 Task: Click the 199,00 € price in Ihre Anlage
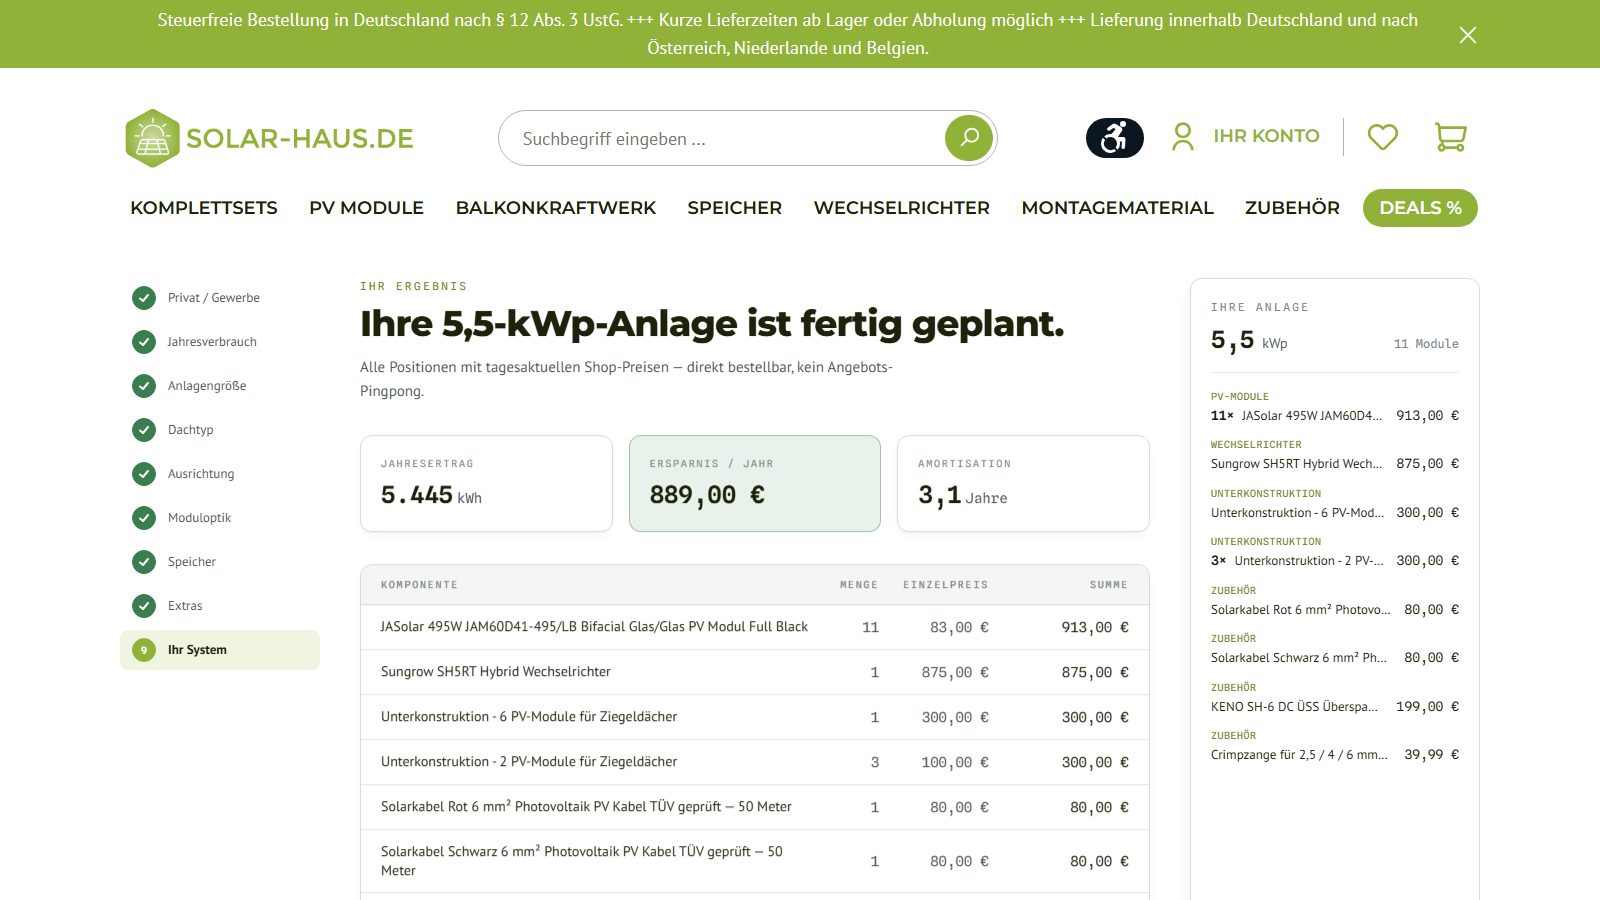click(1427, 707)
